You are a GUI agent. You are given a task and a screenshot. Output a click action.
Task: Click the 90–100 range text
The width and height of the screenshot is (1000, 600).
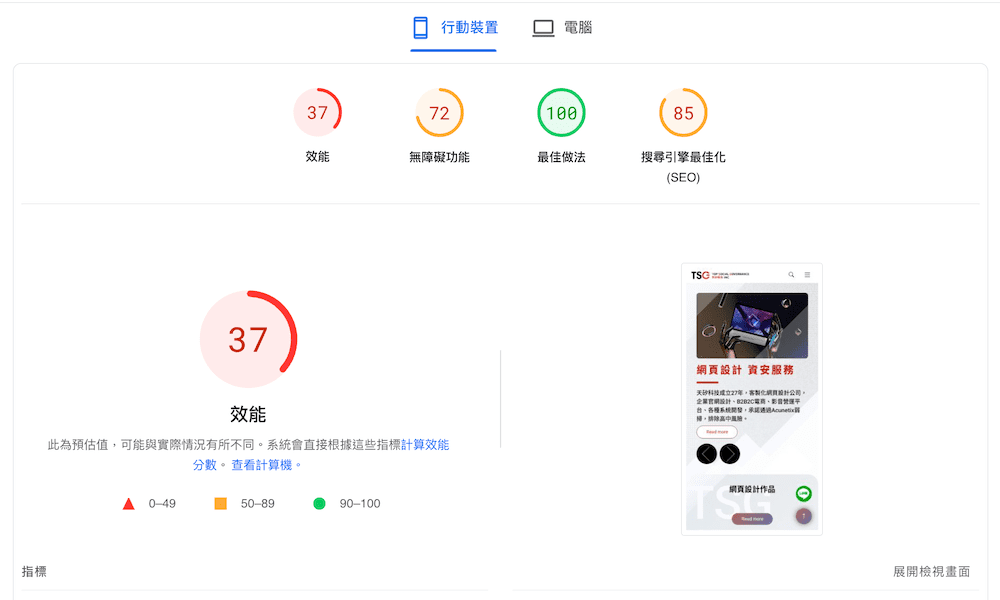point(360,504)
